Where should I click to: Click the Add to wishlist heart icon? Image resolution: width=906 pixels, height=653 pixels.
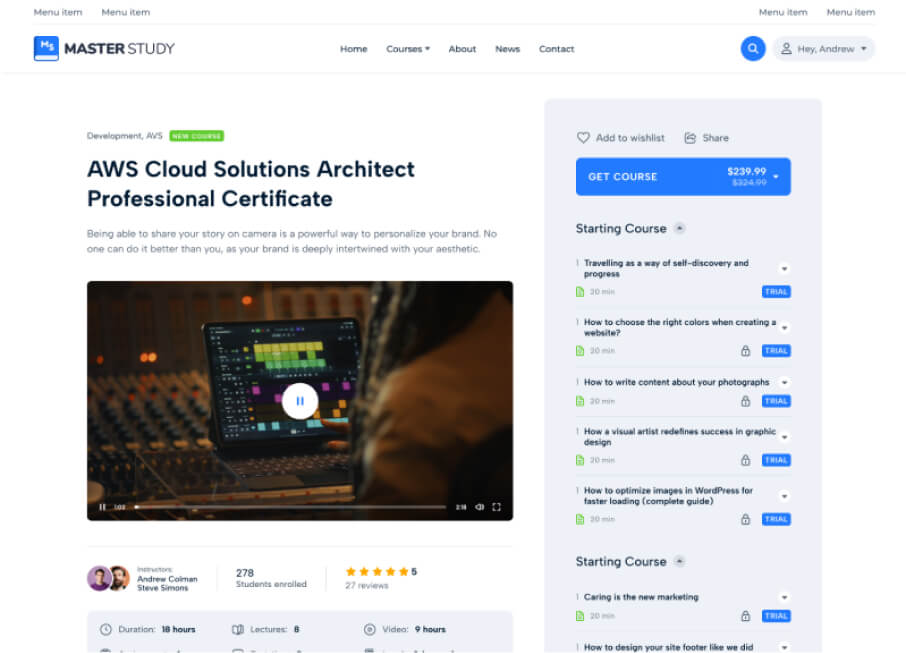tap(583, 138)
